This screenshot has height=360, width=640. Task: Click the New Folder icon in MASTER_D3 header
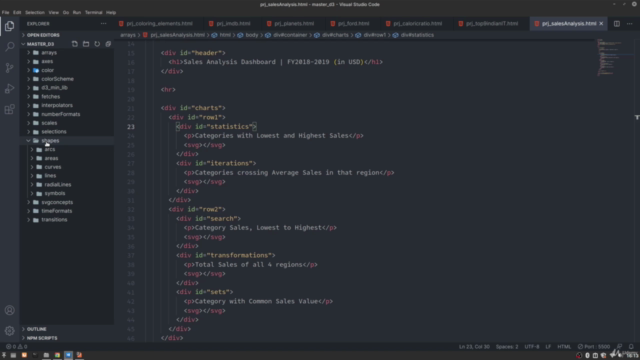click(x=86, y=44)
